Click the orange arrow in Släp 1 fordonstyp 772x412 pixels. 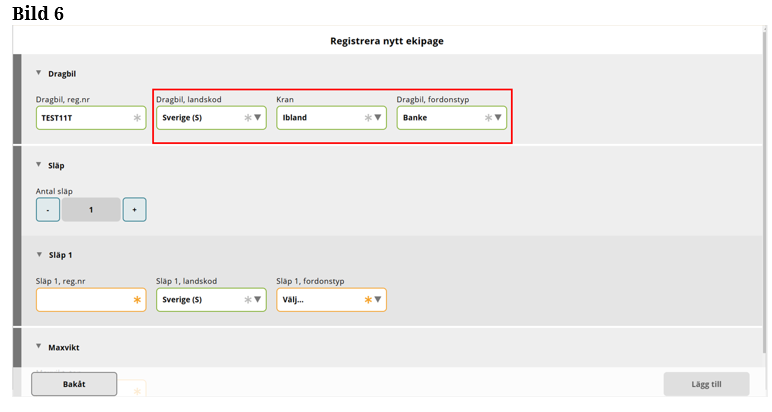(x=378, y=300)
